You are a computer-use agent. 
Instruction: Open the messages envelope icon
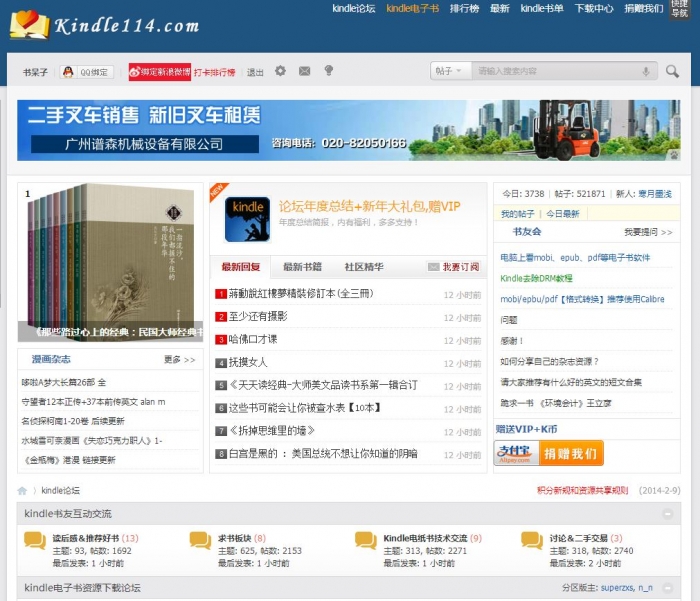(x=304, y=71)
